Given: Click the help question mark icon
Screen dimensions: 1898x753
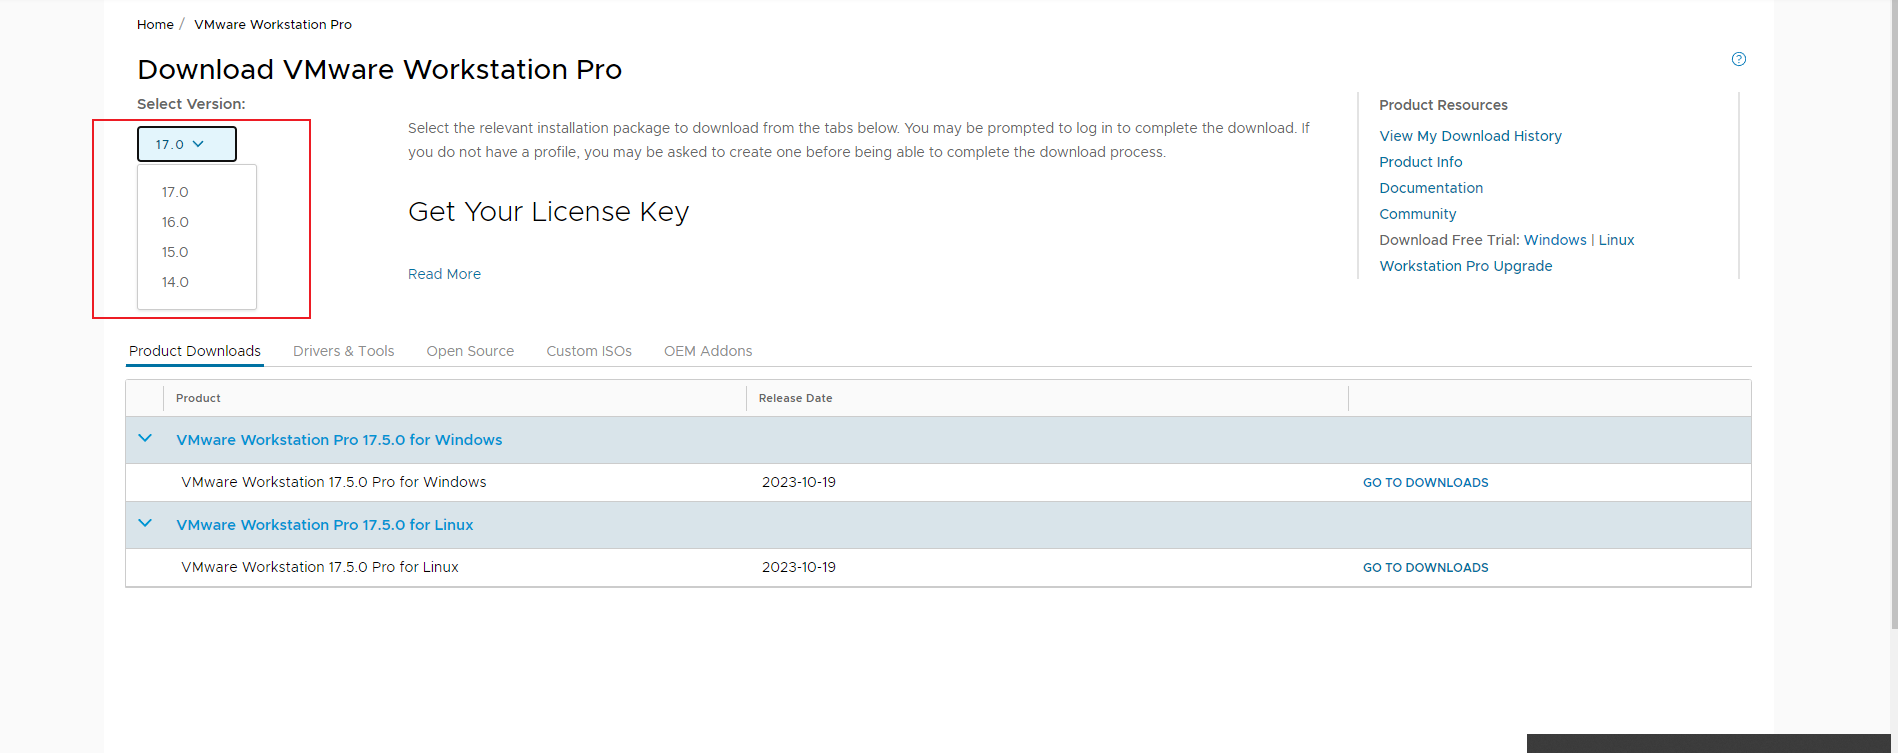Looking at the screenshot, I should [x=1739, y=59].
